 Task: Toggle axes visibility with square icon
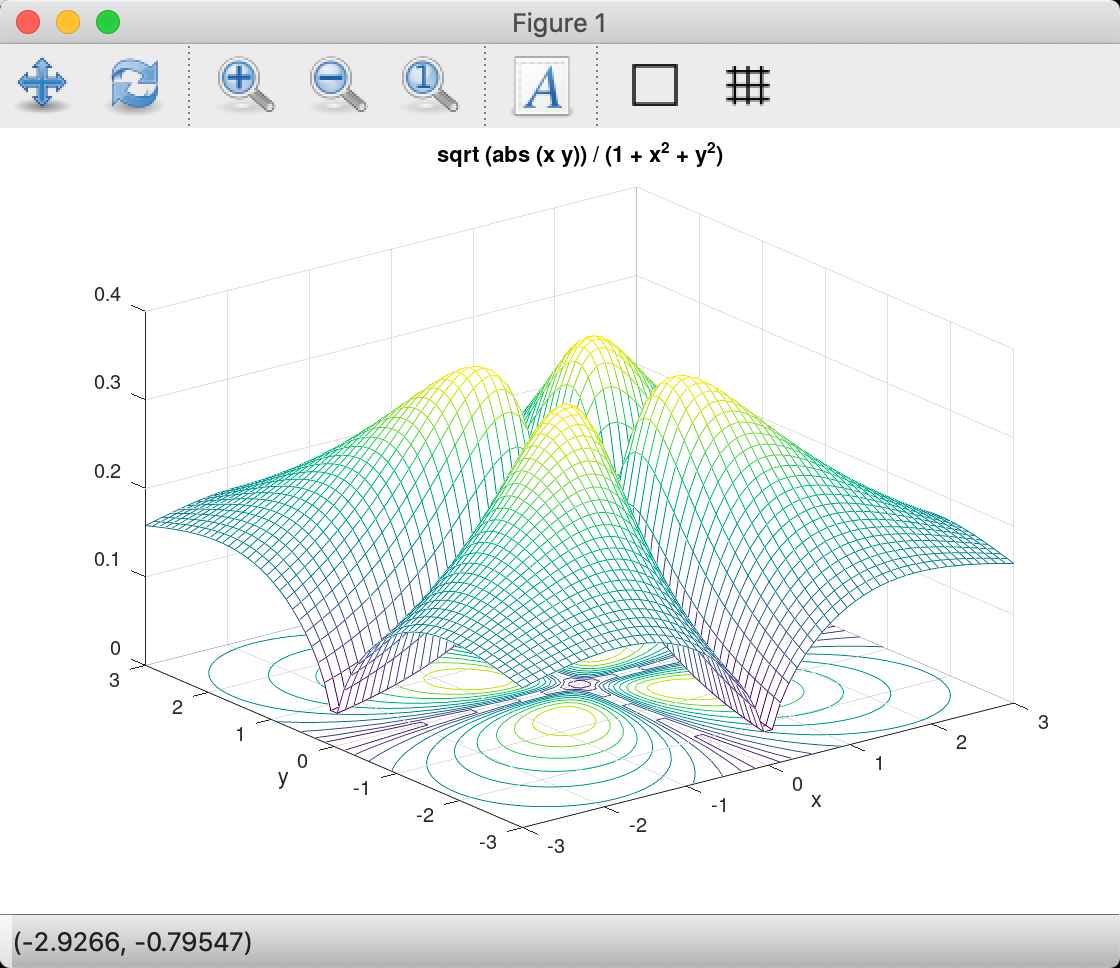[655, 86]
